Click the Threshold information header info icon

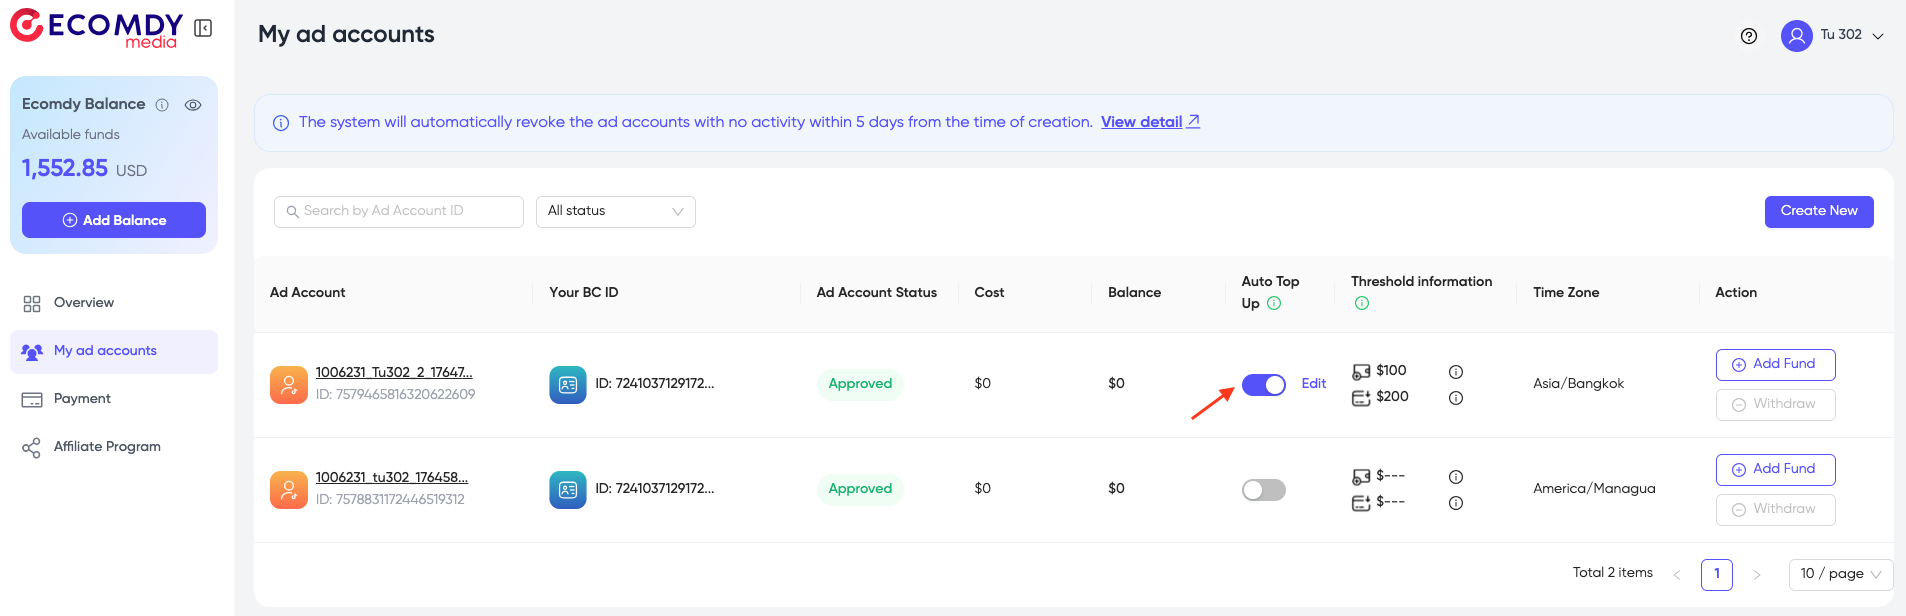click(1361, 304)
